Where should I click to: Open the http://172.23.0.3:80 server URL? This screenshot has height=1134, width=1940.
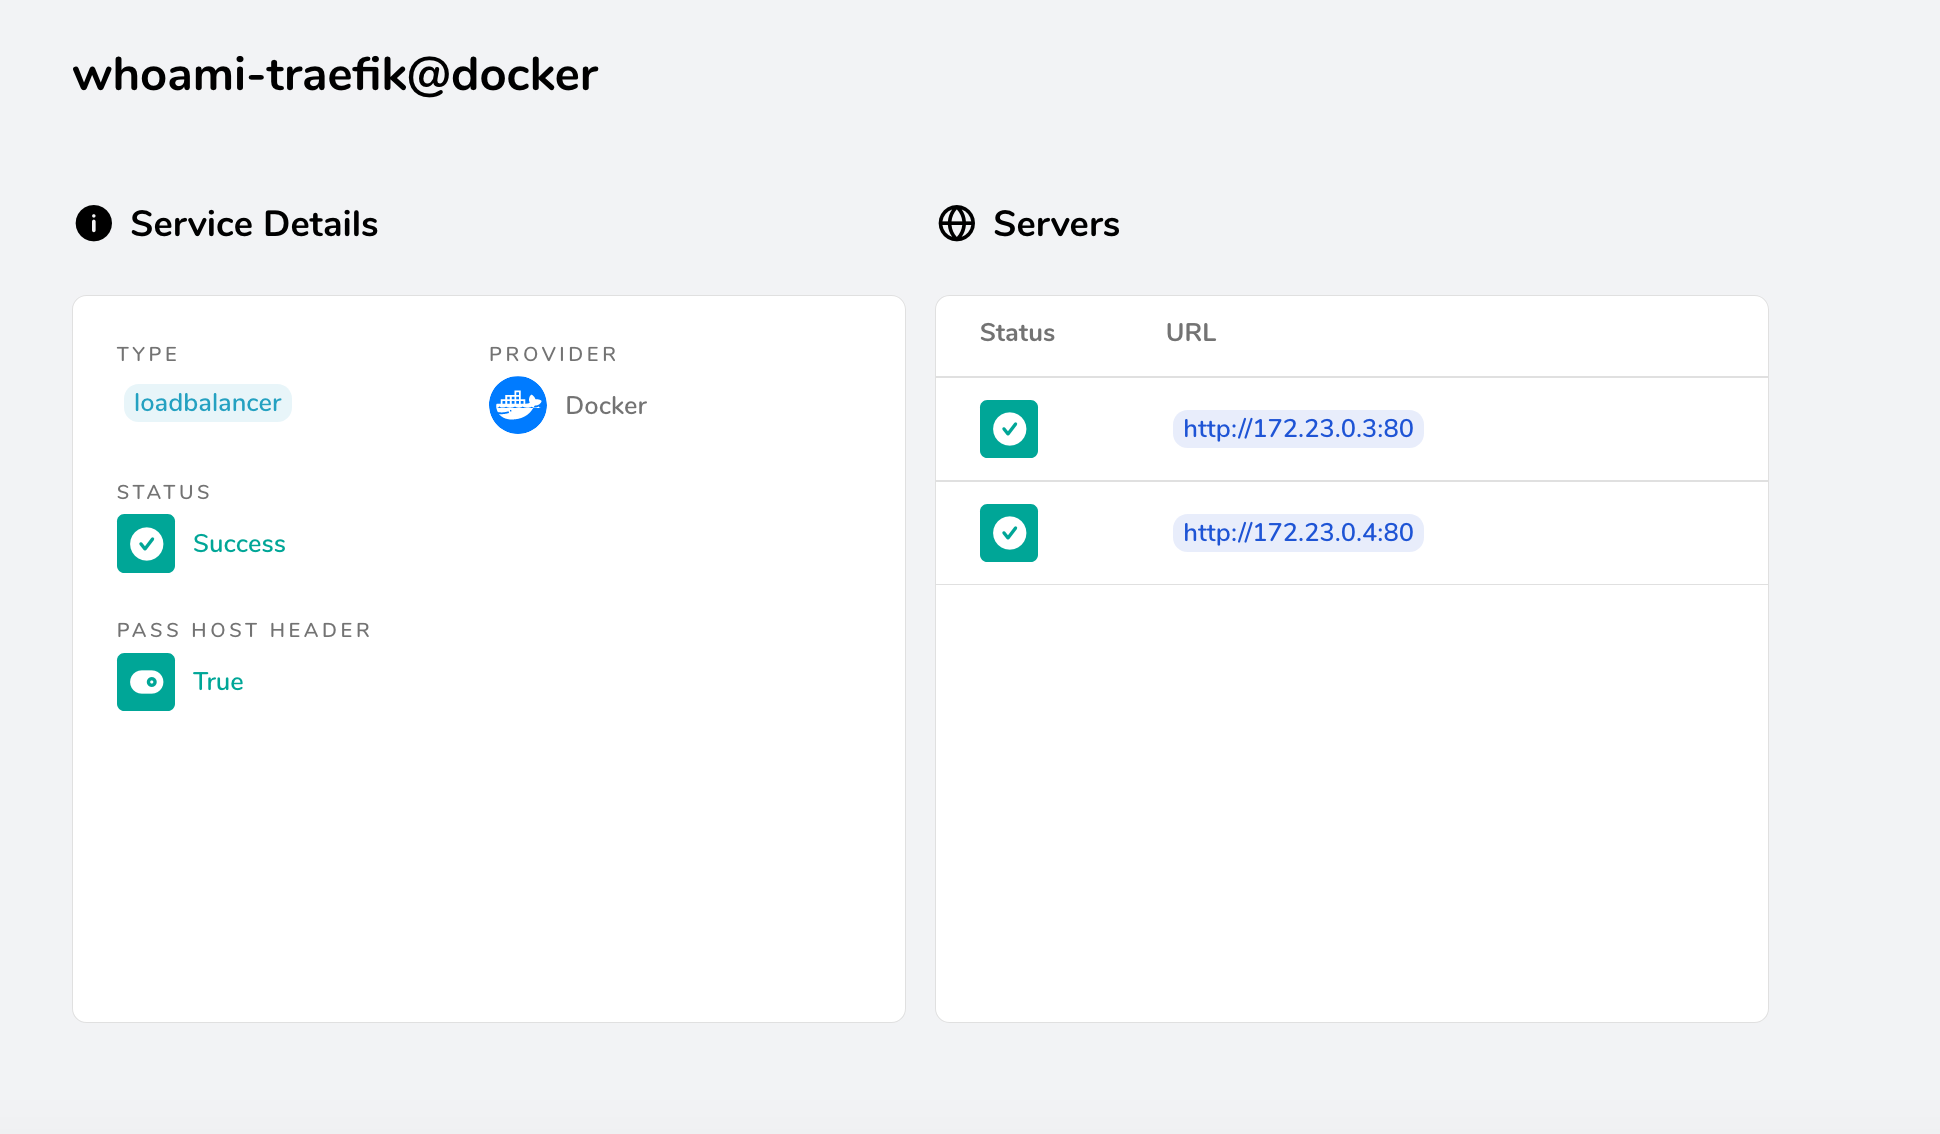[1297, 429]
